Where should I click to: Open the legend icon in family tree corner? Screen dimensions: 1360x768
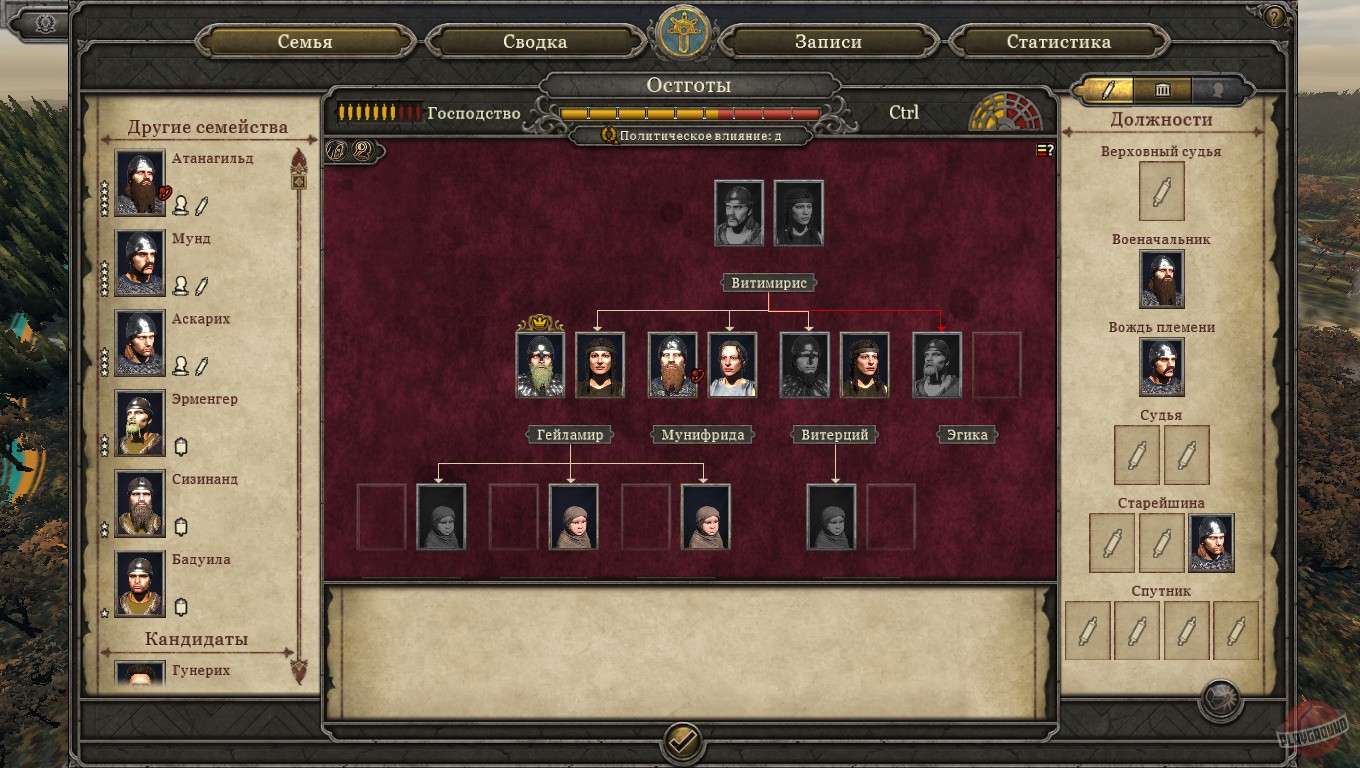click(x=1045, y=150)
